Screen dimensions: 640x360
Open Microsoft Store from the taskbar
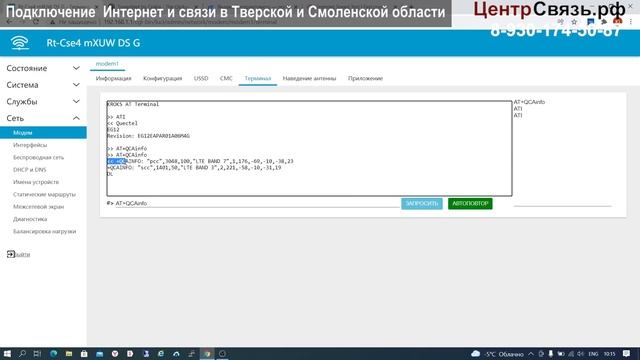pos(84,354)
